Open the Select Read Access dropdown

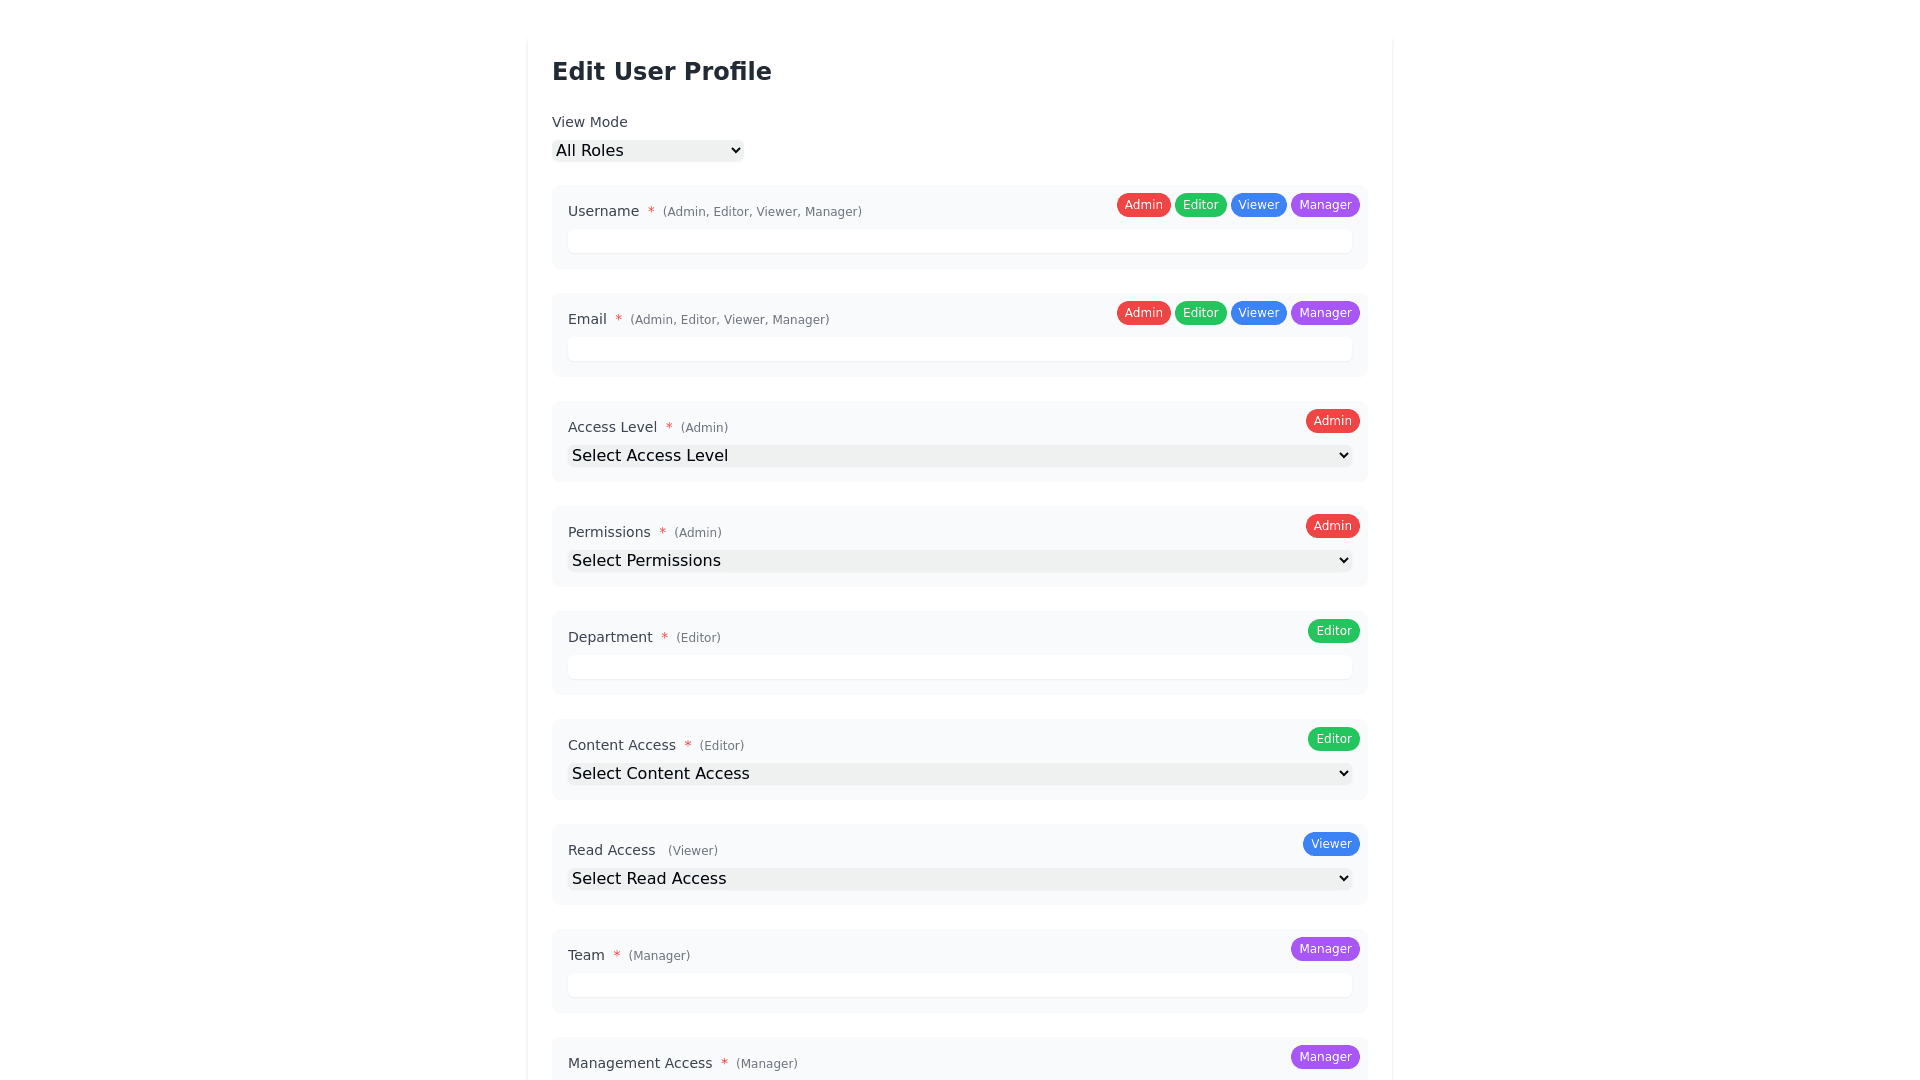click(x=959, y=879)
